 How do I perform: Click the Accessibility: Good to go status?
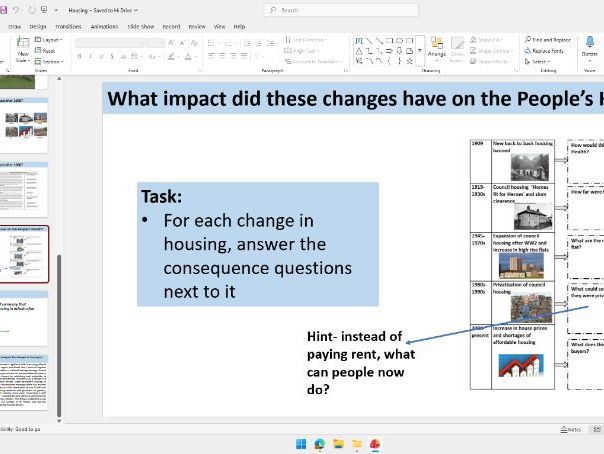[x=22, y=428]
